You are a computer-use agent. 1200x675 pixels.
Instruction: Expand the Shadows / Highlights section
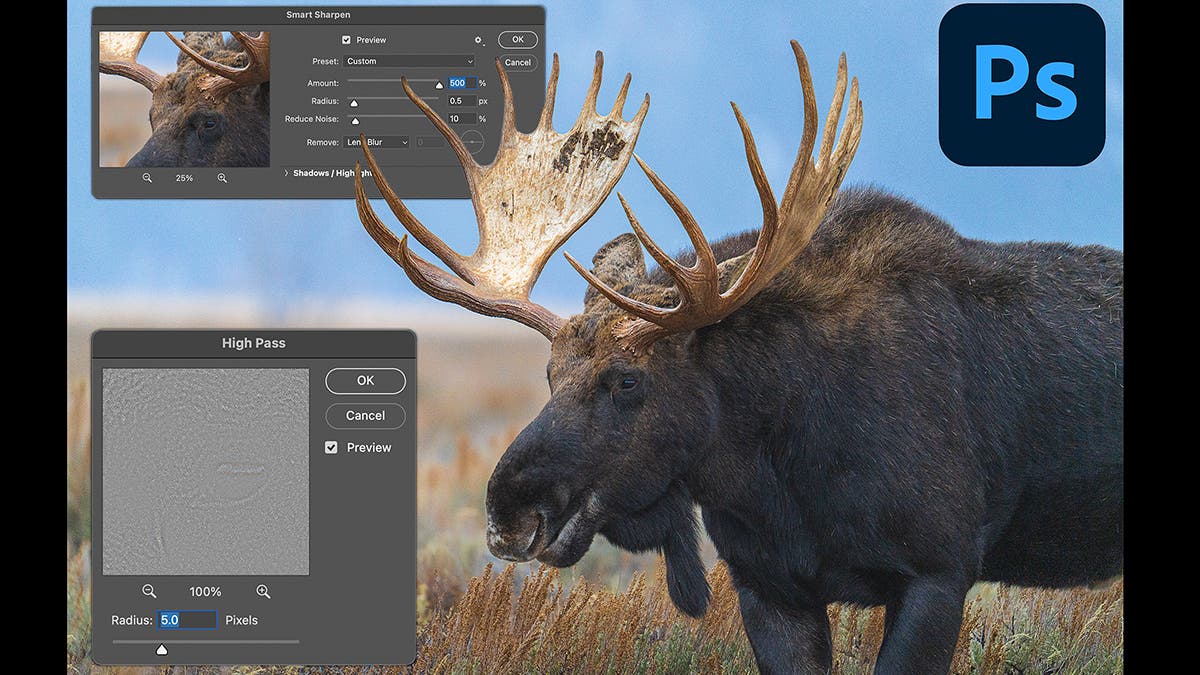(x=286, y=173)
